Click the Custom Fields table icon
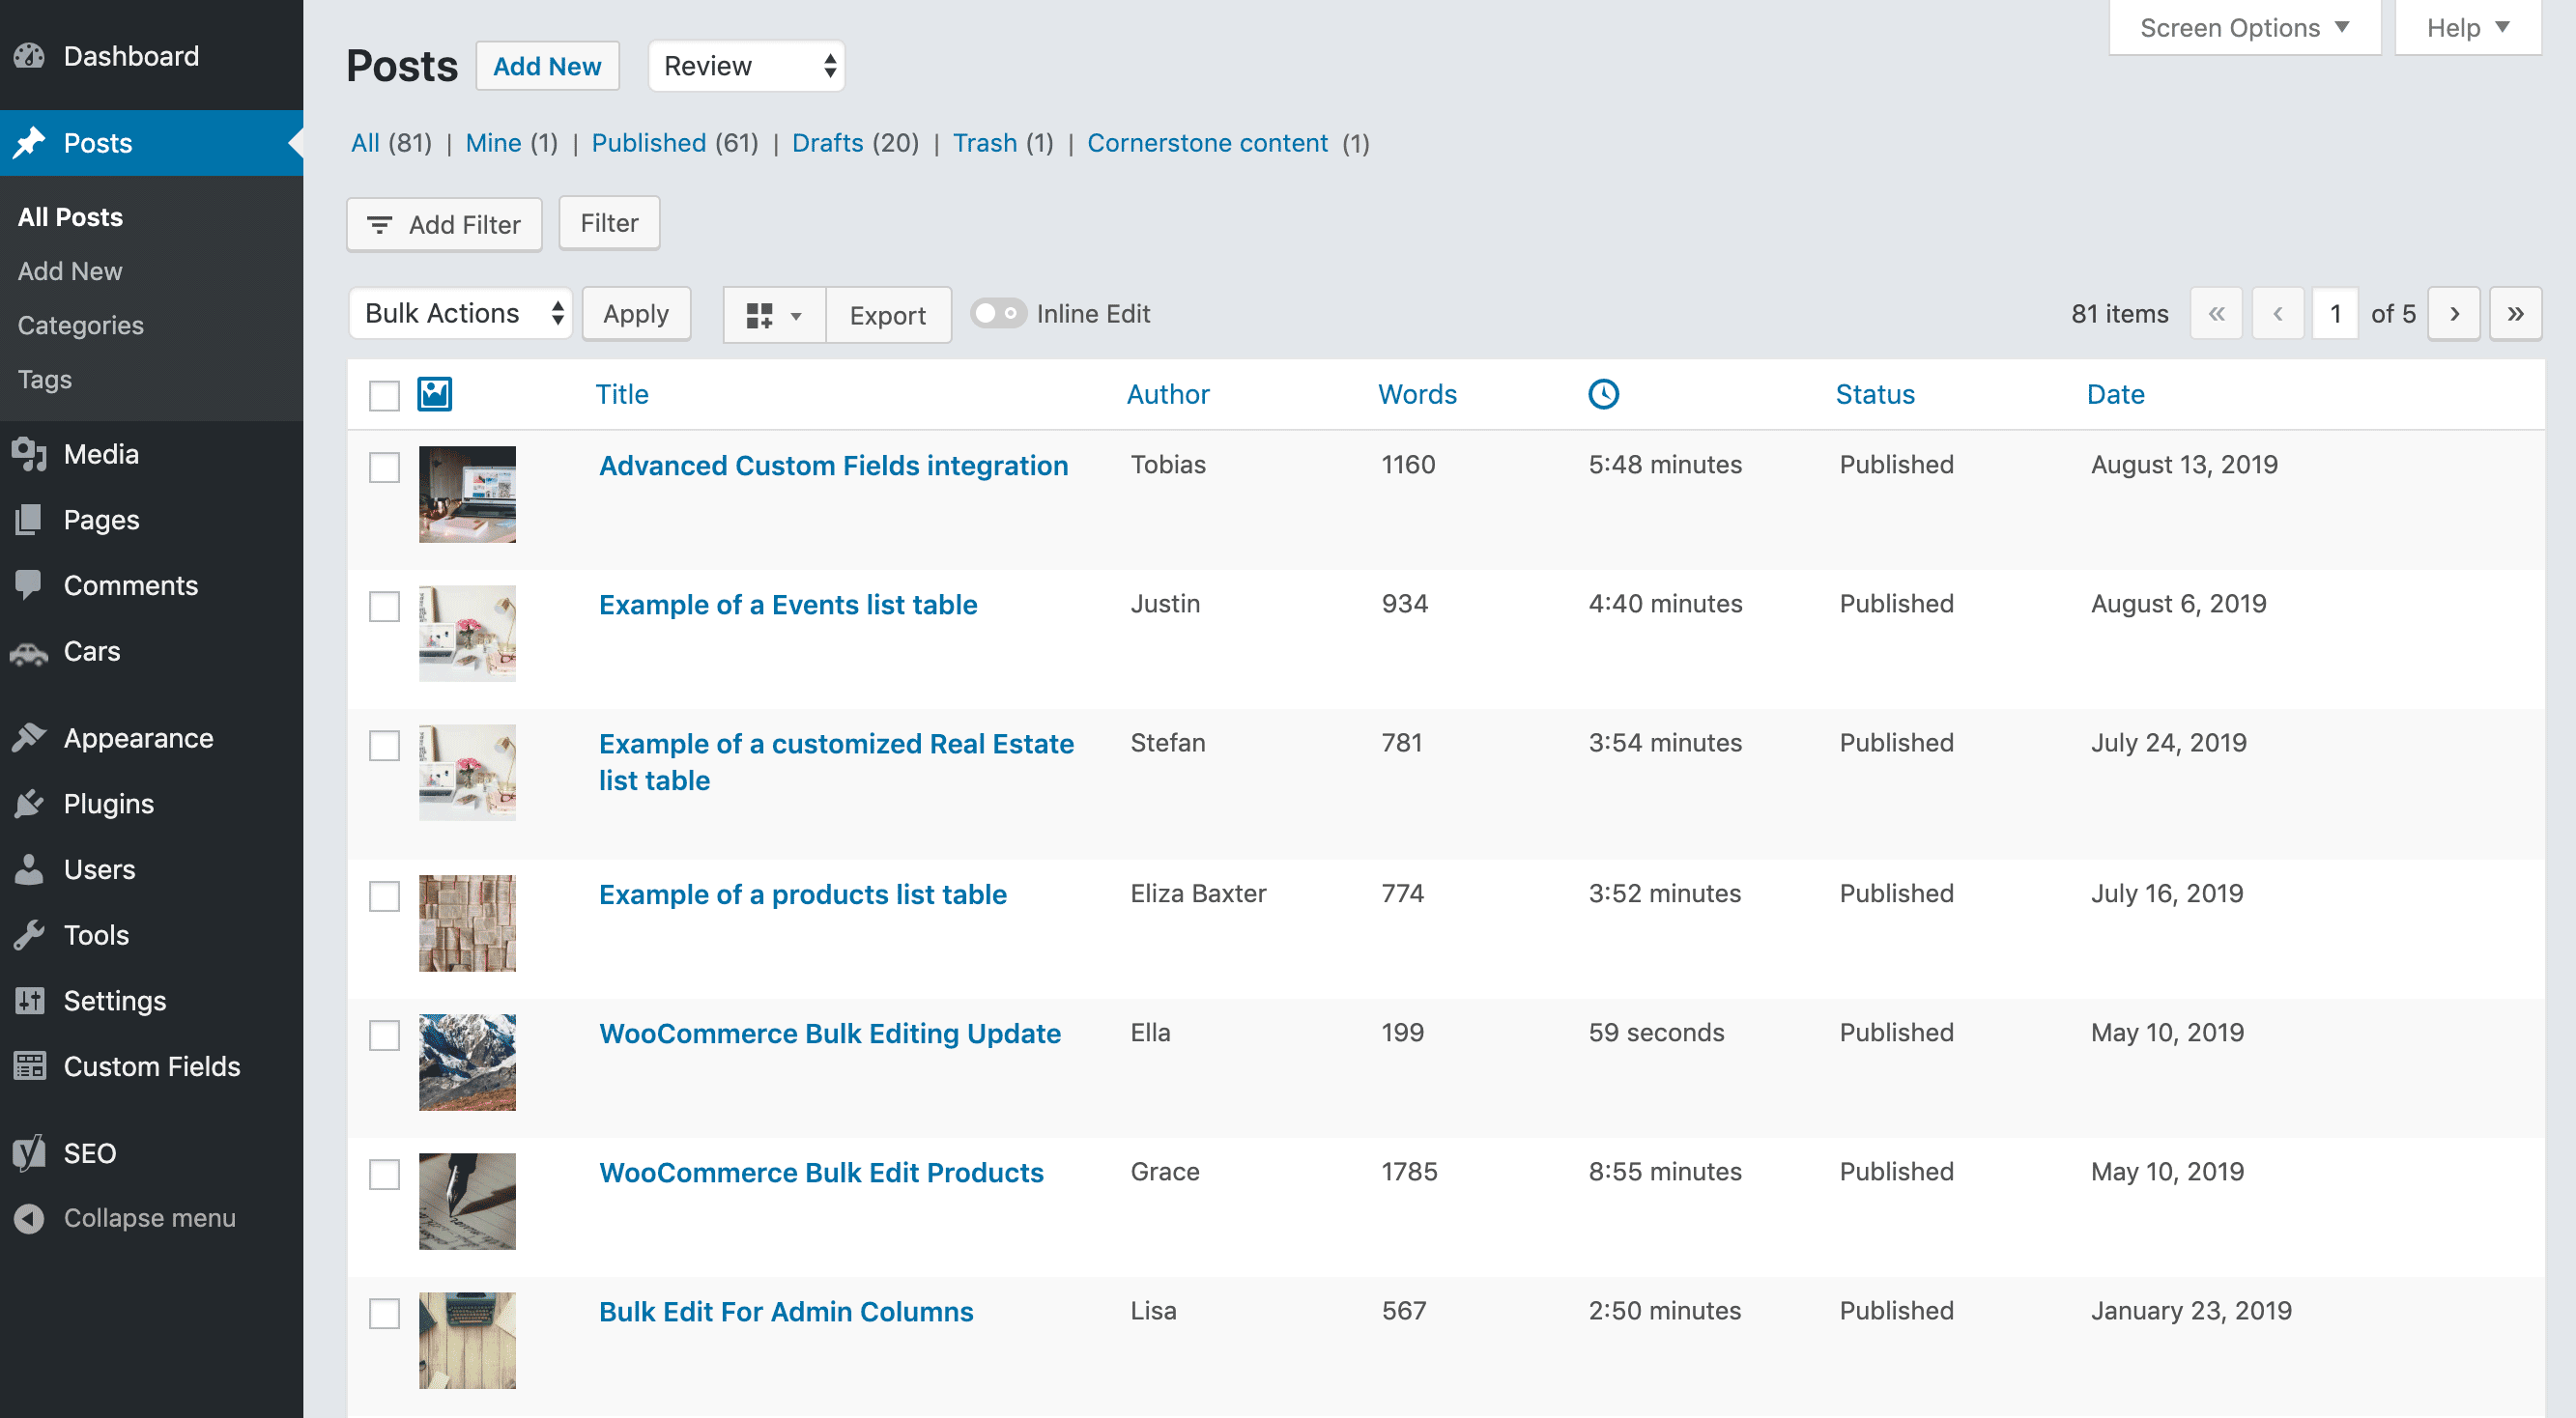This screenshot has height=1418, width=2576. pos(29,1066)
